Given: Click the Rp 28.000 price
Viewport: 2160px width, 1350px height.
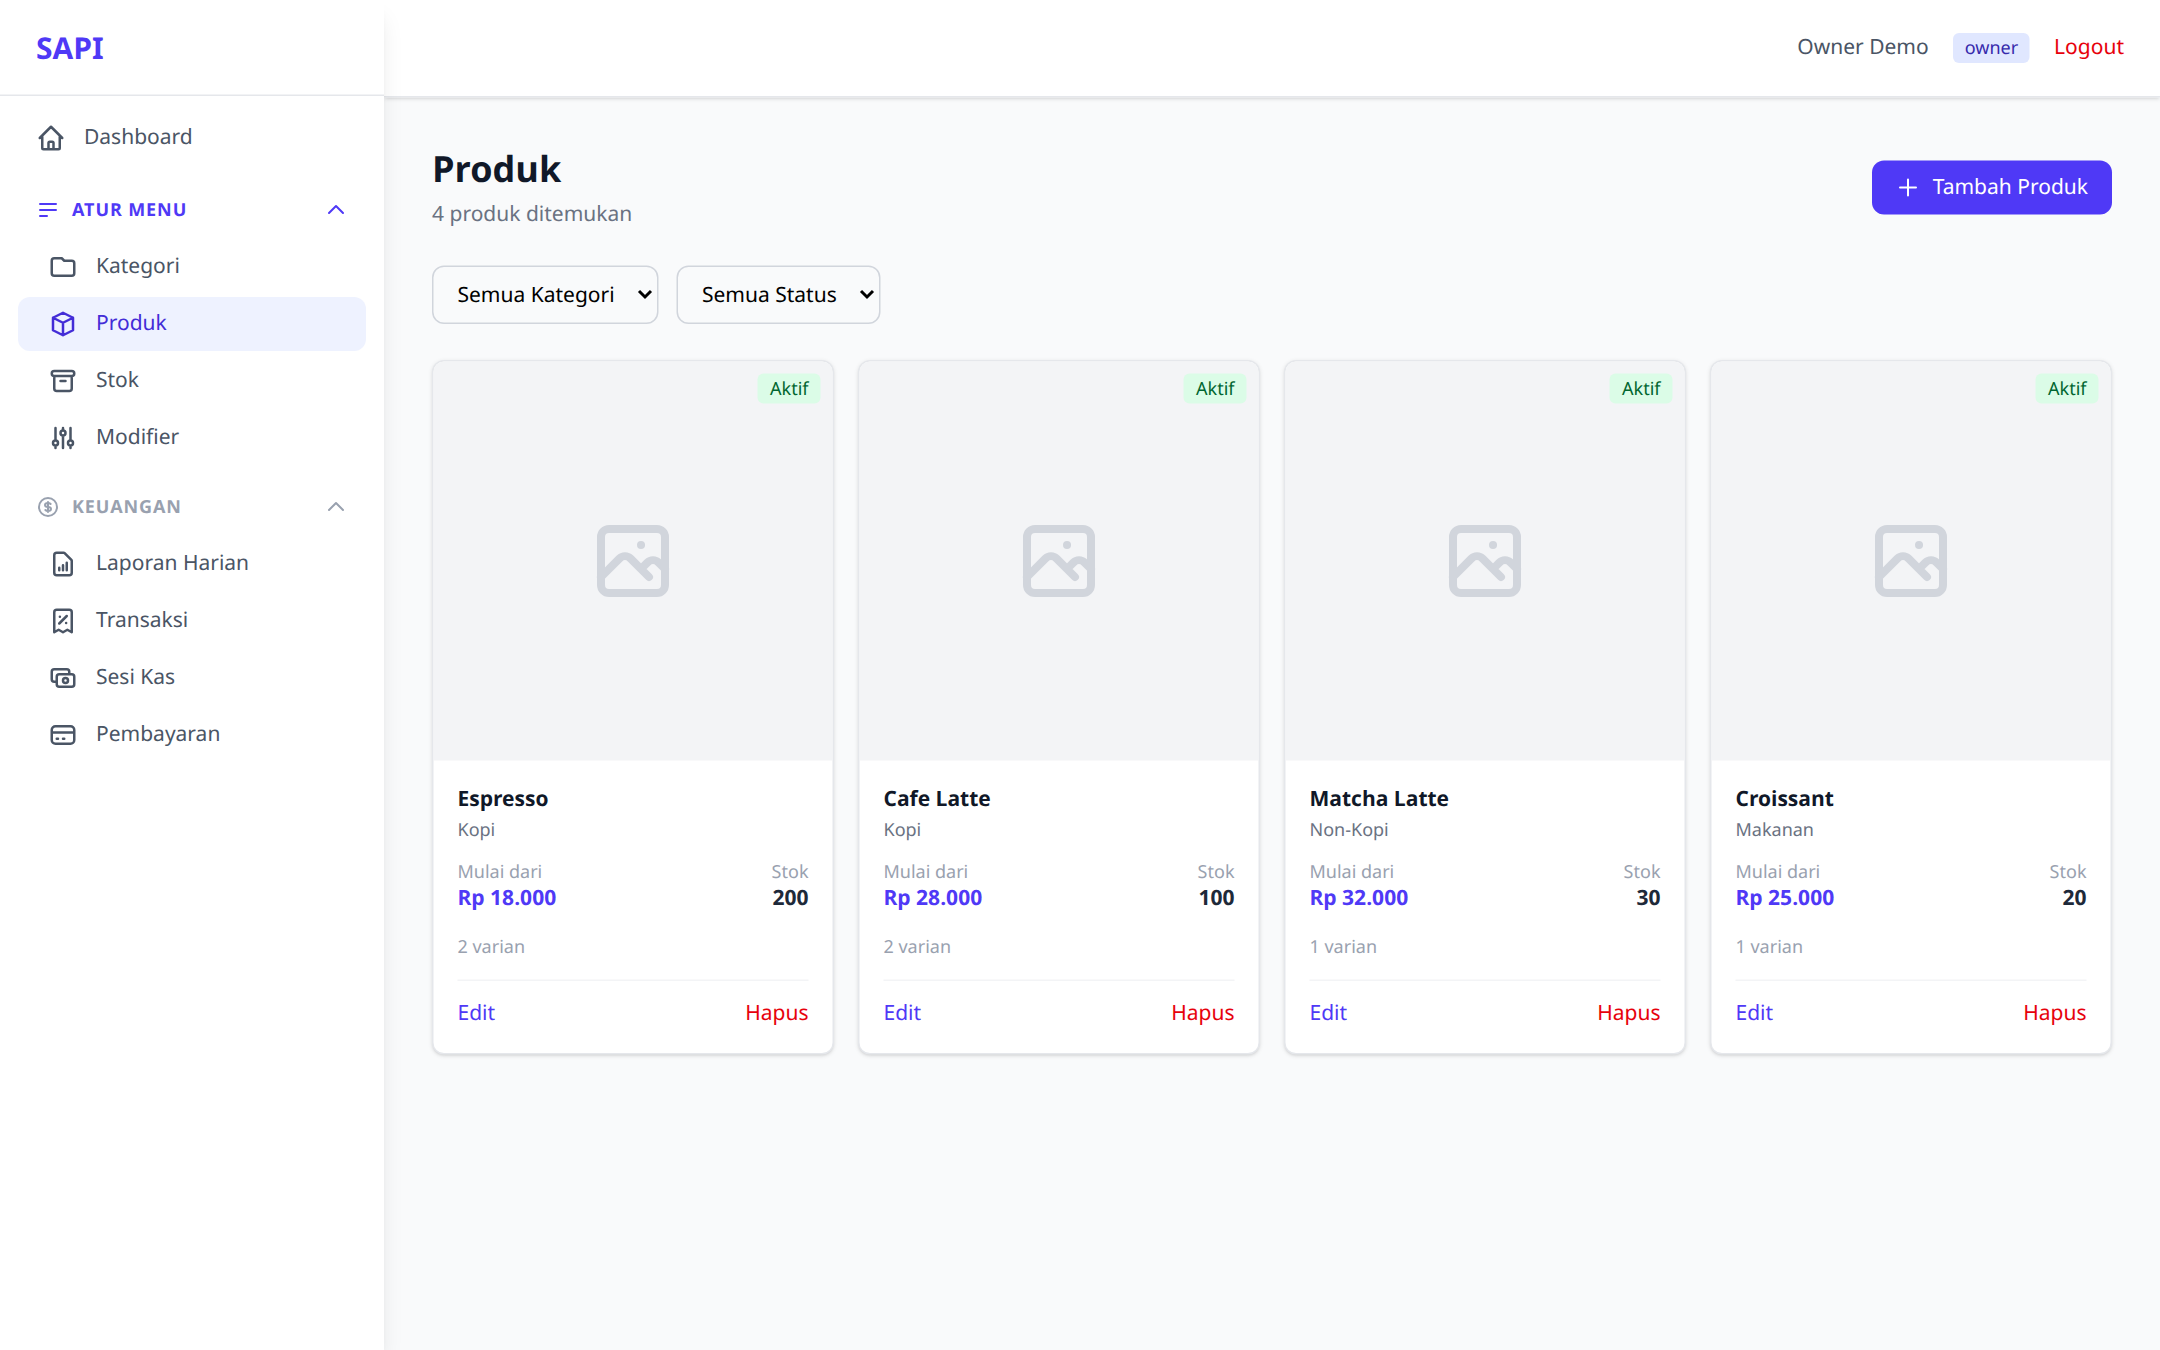Looking at the screenshot, I should tap(933, 898).
